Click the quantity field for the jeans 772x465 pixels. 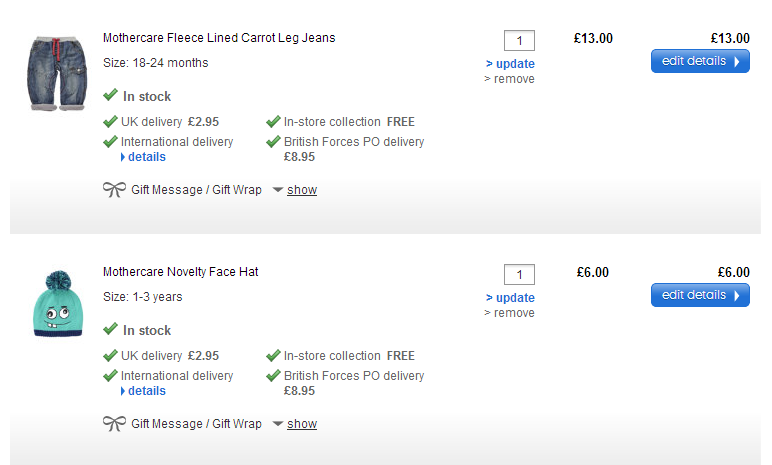pyautogui.click(x=519, y=41)
